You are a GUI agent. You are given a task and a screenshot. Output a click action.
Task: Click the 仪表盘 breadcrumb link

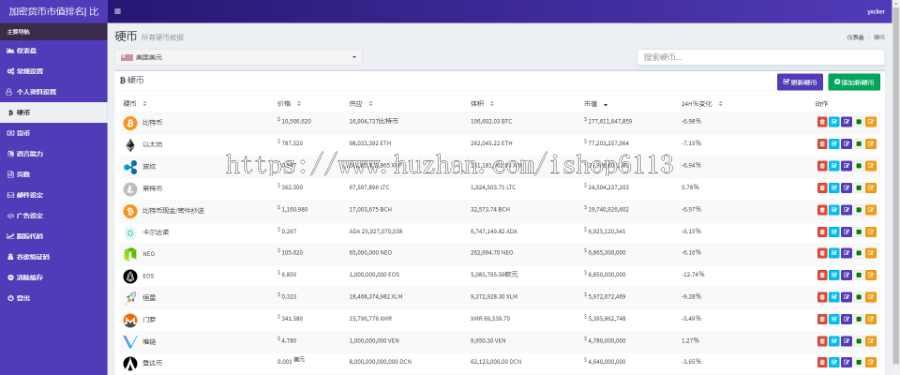click(855, 37)
